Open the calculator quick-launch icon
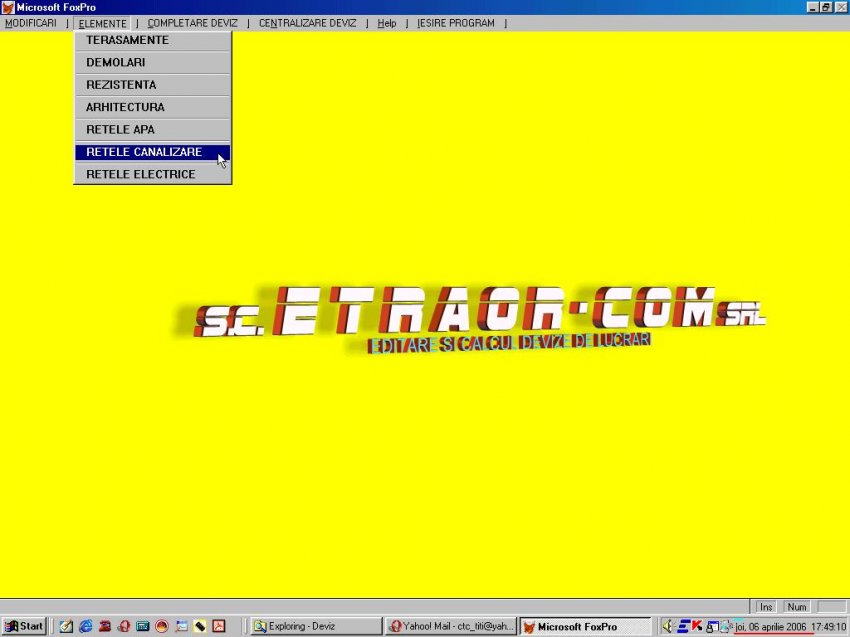The image size is (850, 637). click(143, 626)
